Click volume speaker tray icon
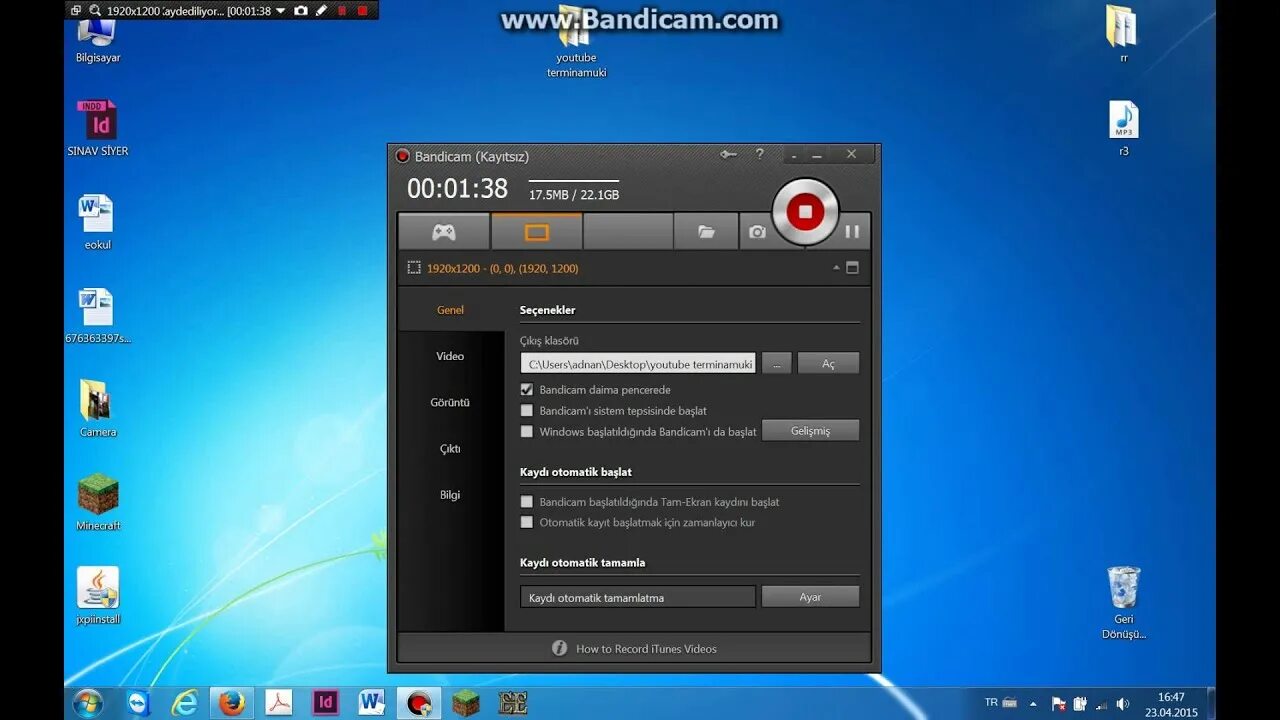Image resolution: width=1280 pixels, height=720 pixels. (x=1122, y=704)
